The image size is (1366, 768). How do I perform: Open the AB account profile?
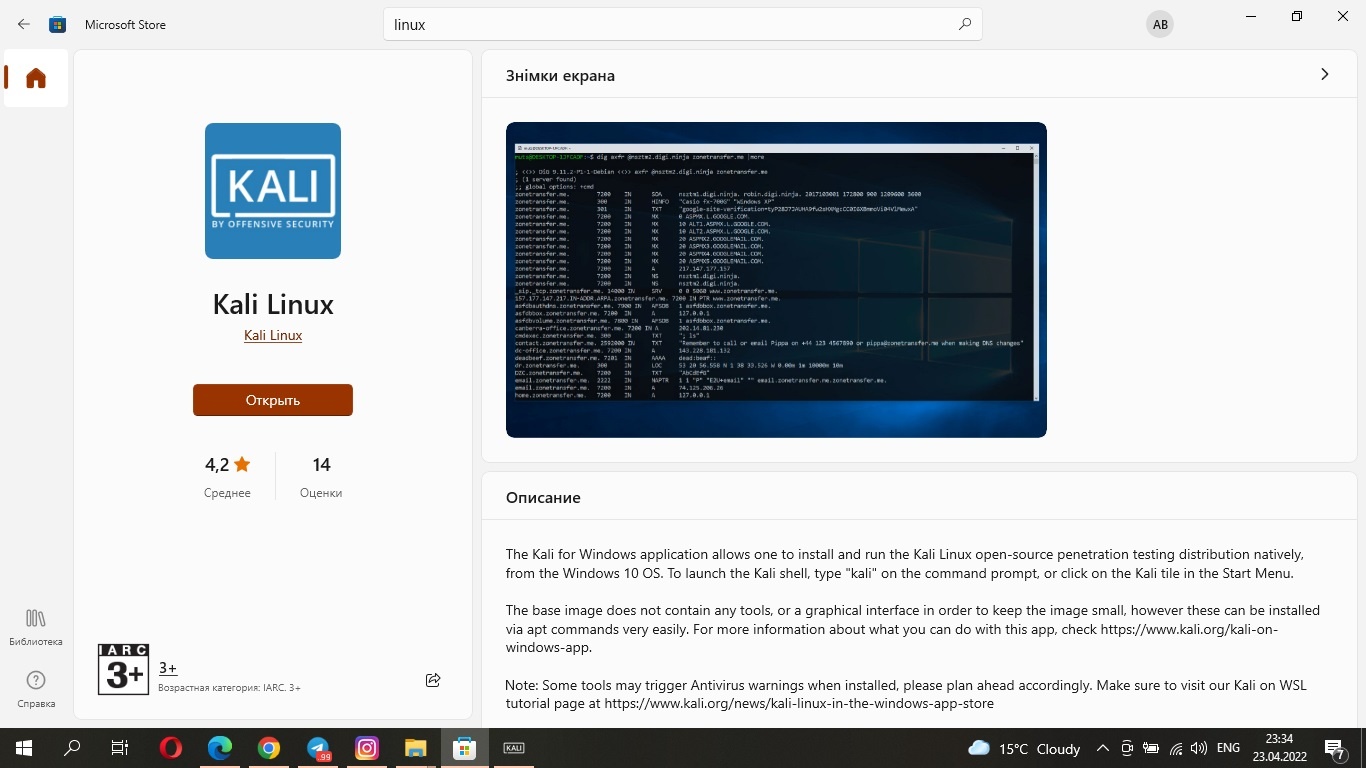(1160, 25)
